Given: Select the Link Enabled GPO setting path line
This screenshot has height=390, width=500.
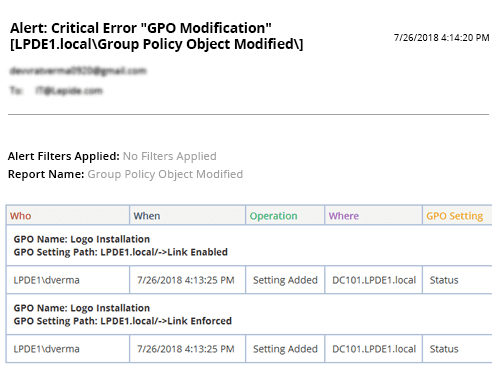Looking at the screenshot, I should pyautogui.click(x=121, y=252).
